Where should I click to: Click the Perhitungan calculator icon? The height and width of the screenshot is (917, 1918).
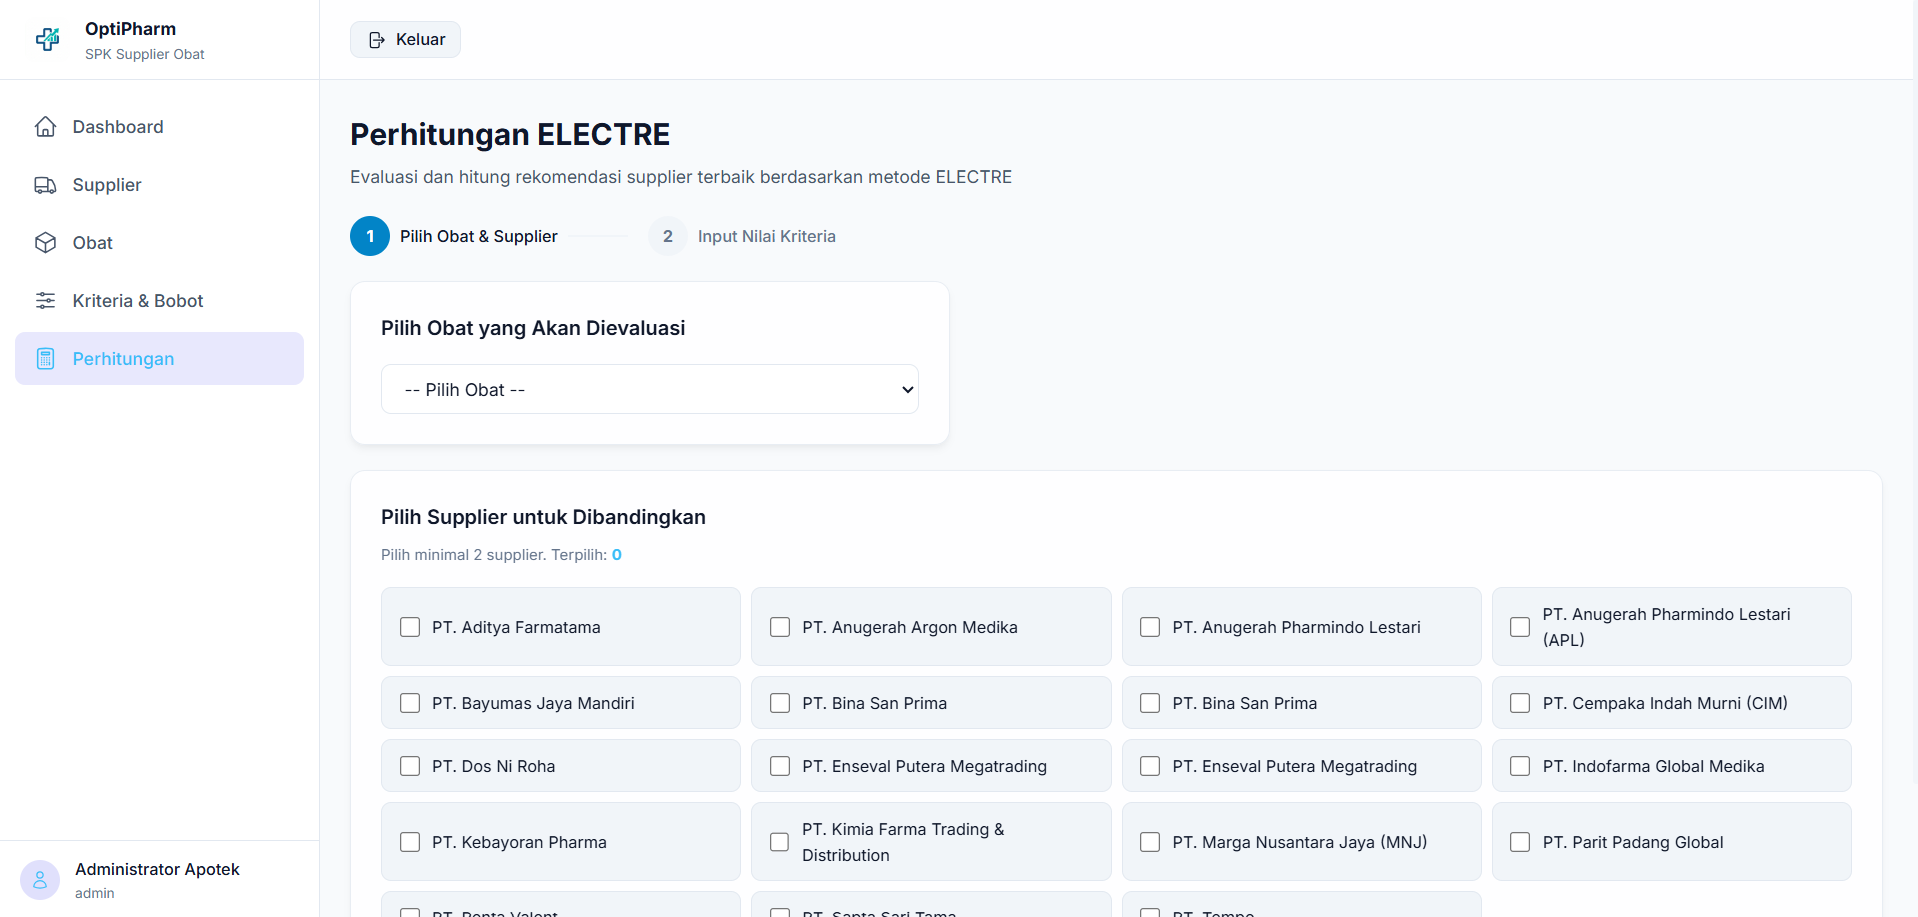tap(45, 359)
